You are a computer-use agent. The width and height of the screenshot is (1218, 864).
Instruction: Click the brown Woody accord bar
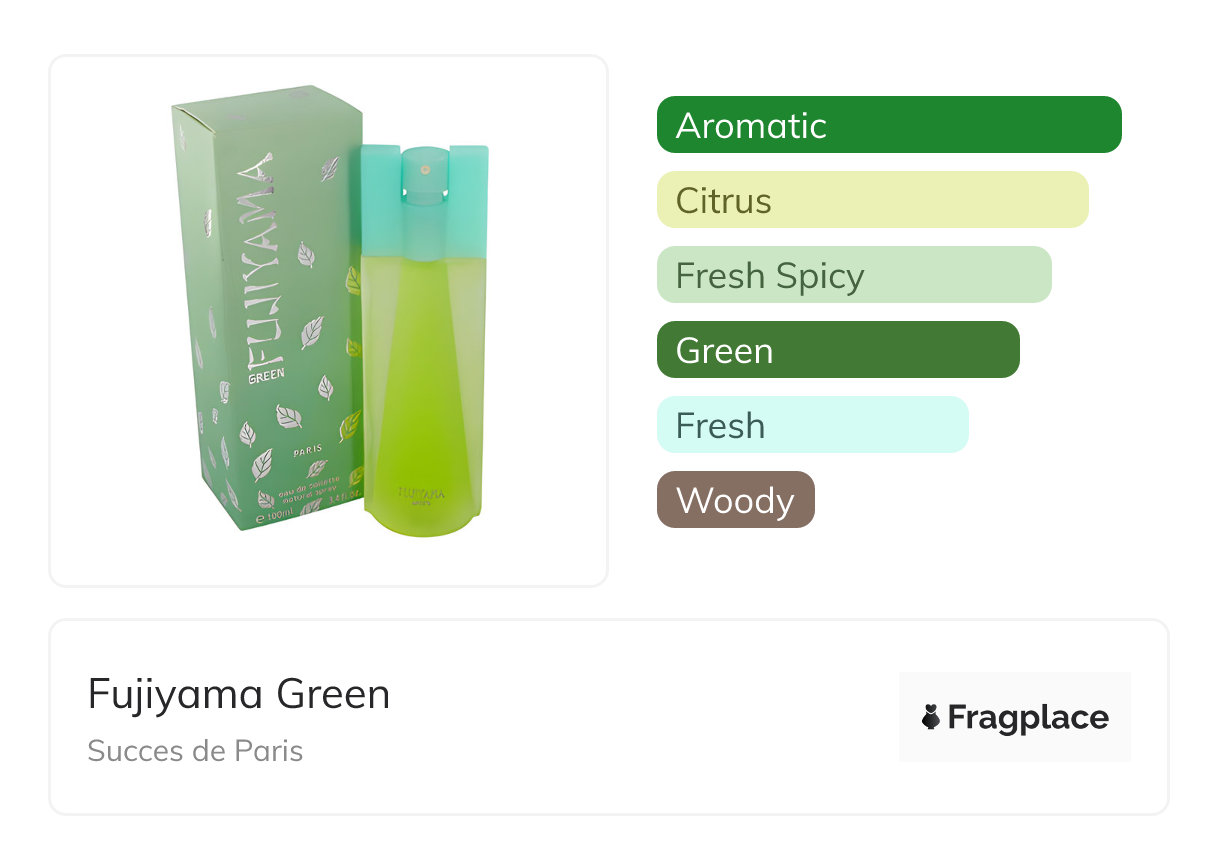pos(735,500)
